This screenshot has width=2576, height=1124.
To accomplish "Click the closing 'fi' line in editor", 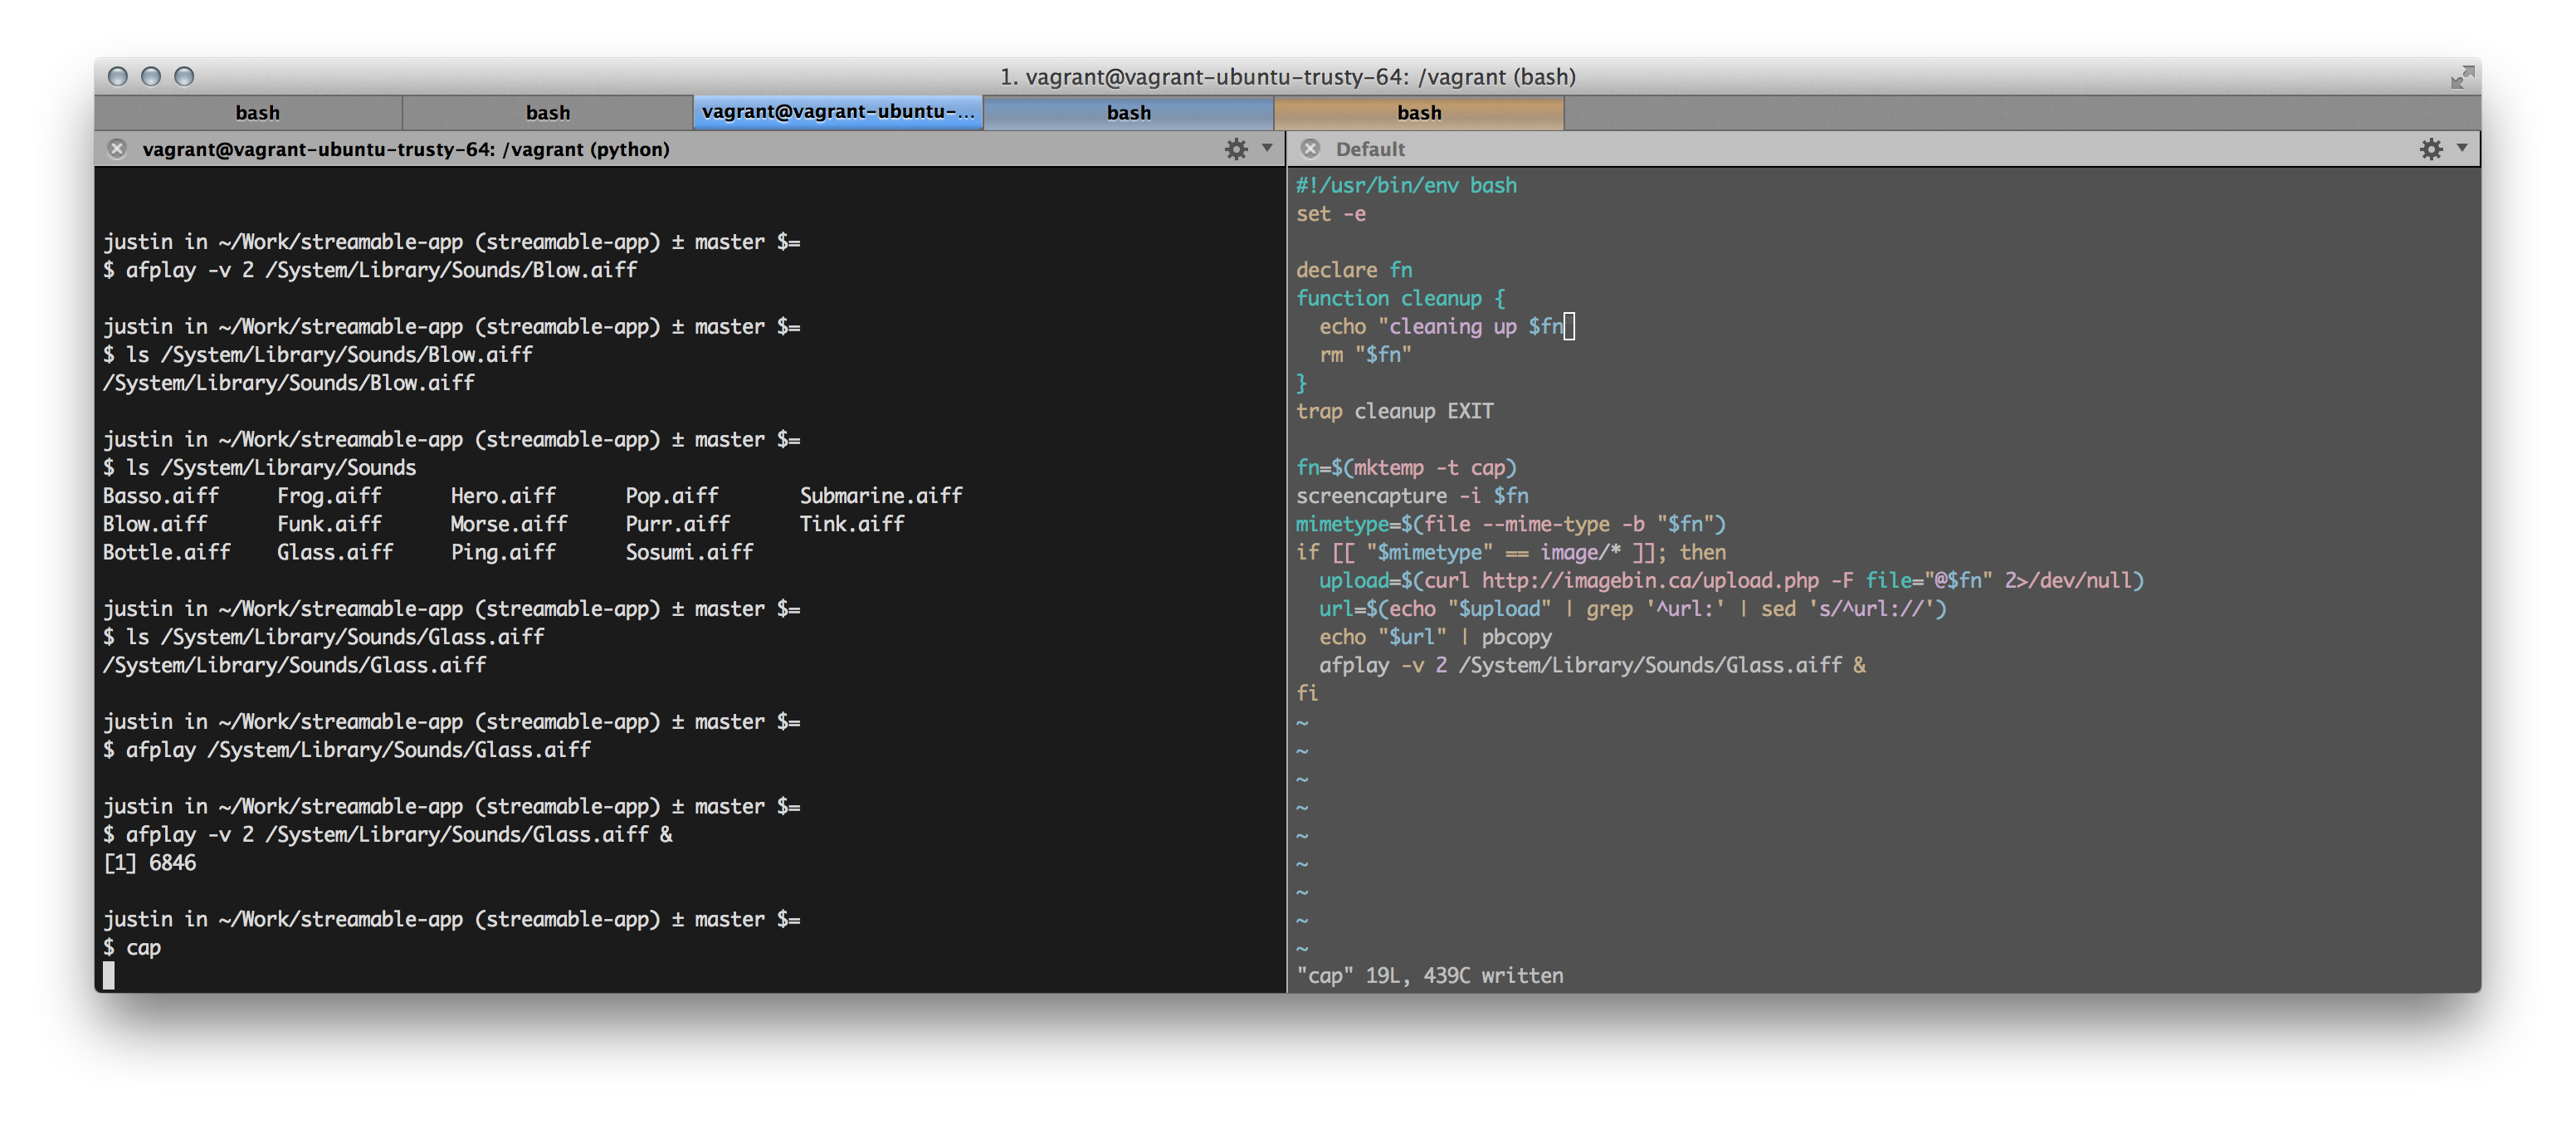I will coord(1307,693).
